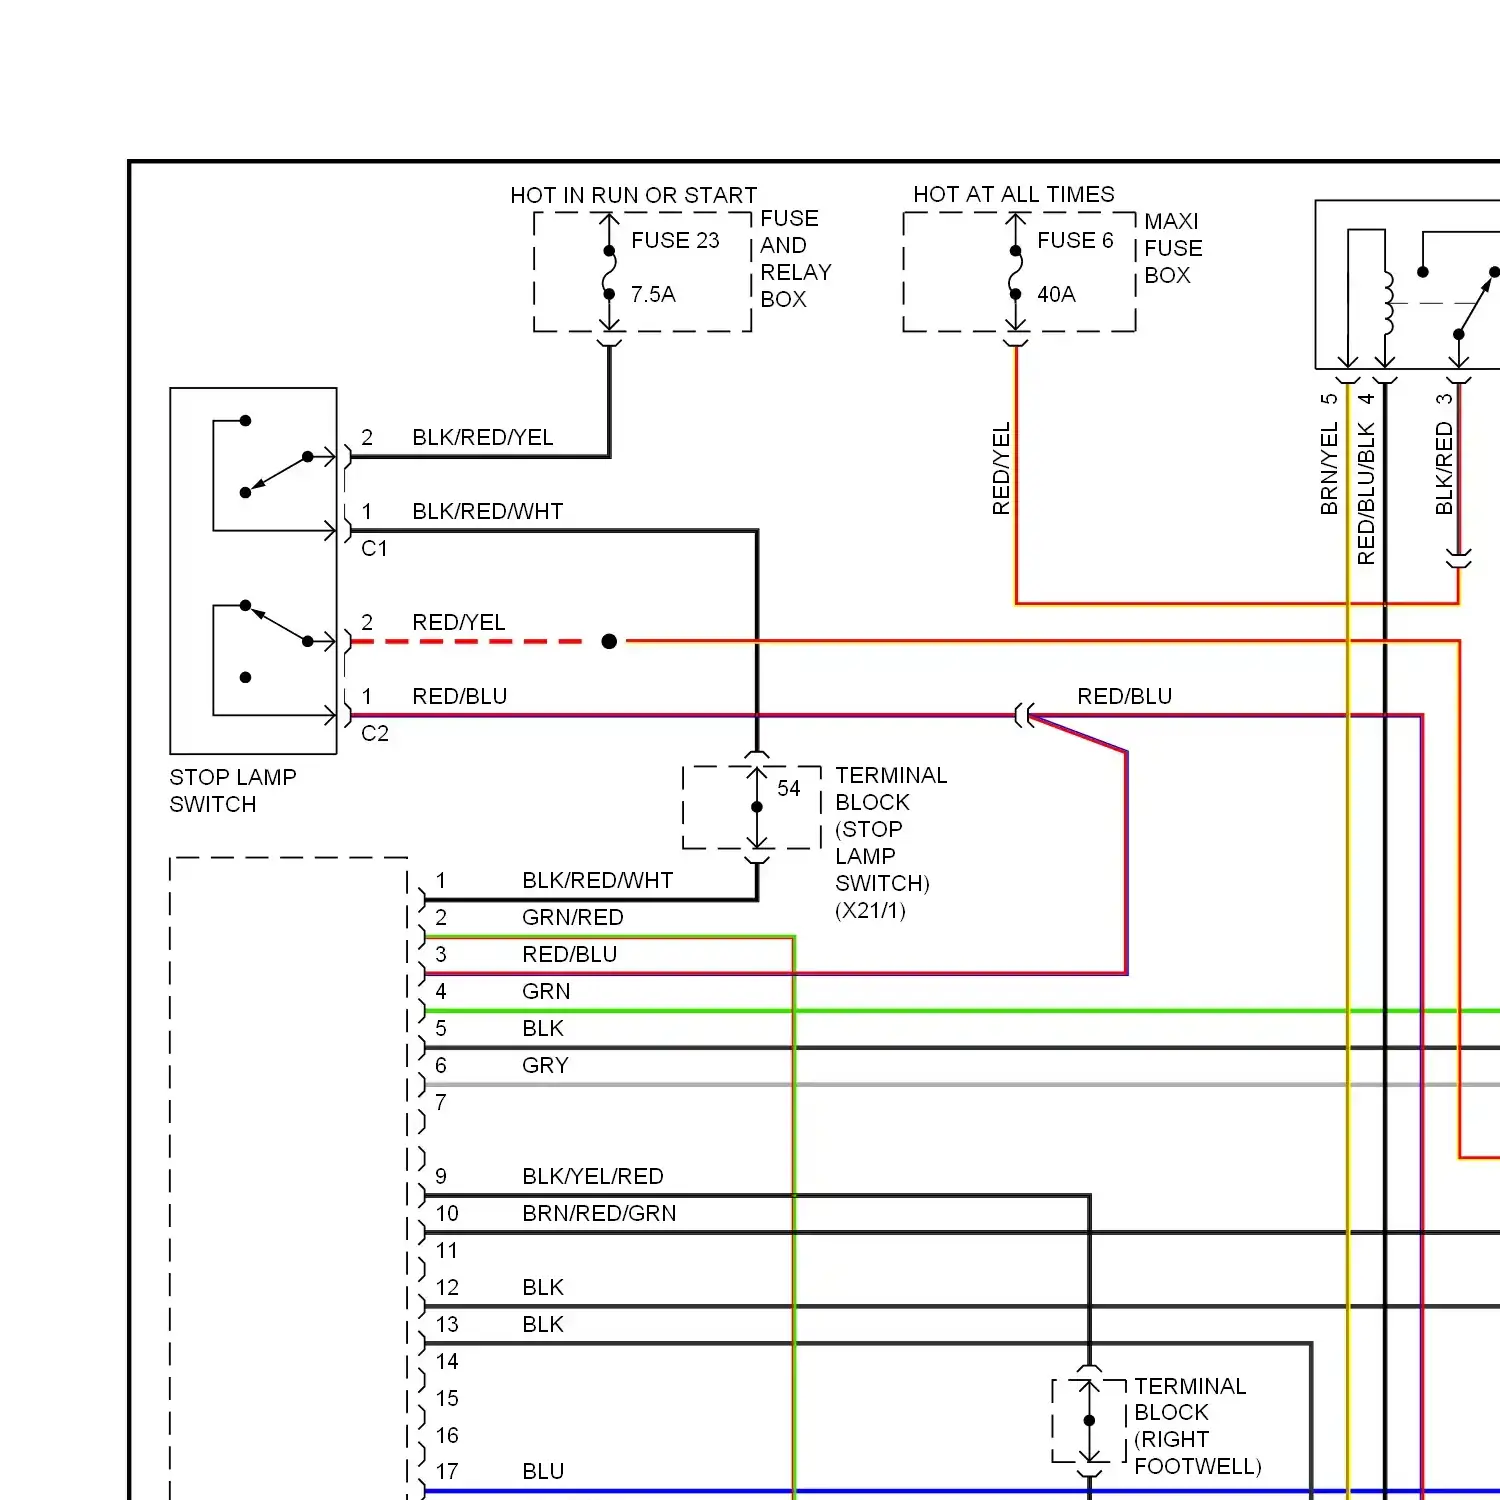Select the BLK/RED/YEL wire label
The image size is (1500, 1500).
482,437
